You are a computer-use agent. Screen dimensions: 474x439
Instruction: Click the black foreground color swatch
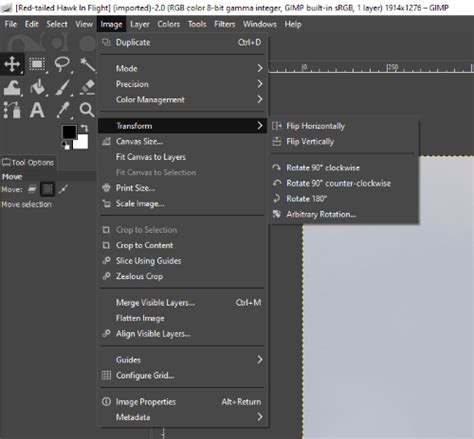[69, 132]
